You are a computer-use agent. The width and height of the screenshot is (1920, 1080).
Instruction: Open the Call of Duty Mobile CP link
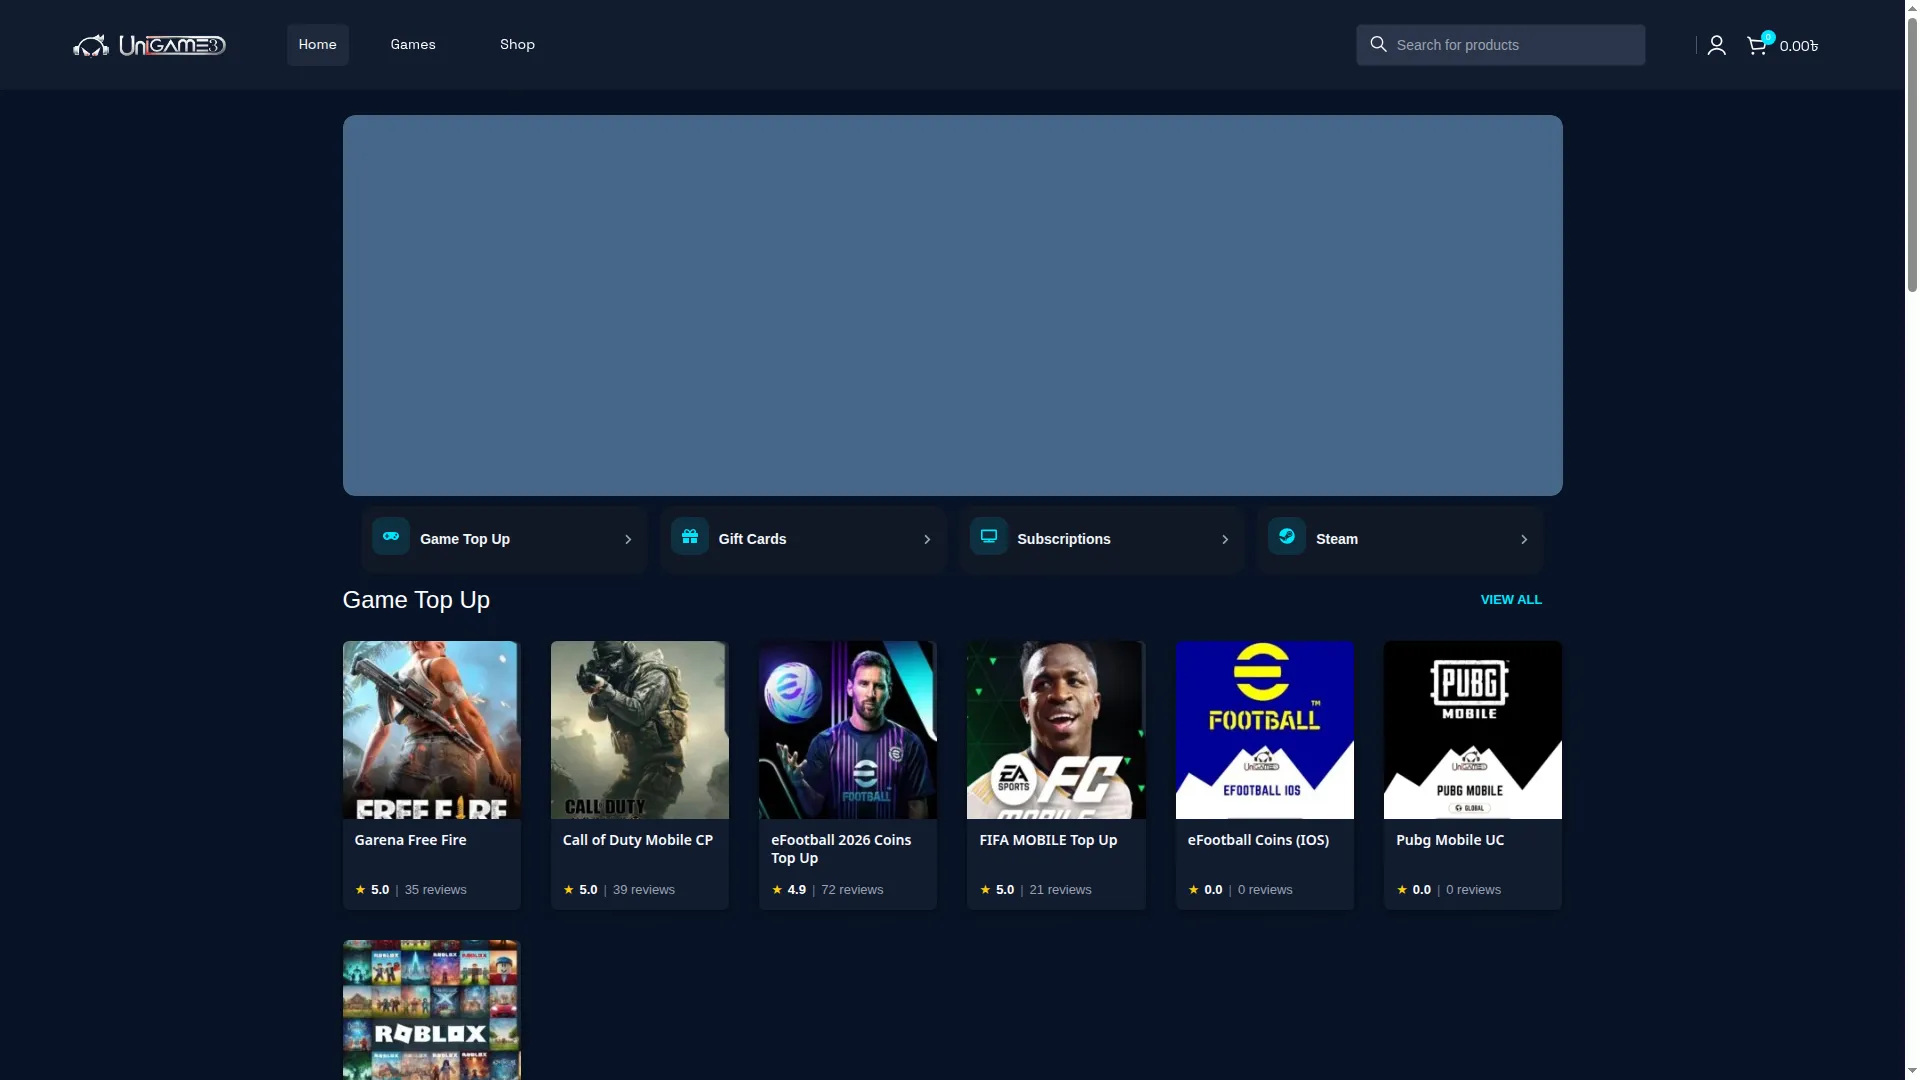pyautogui.click(x=638, y=840)
